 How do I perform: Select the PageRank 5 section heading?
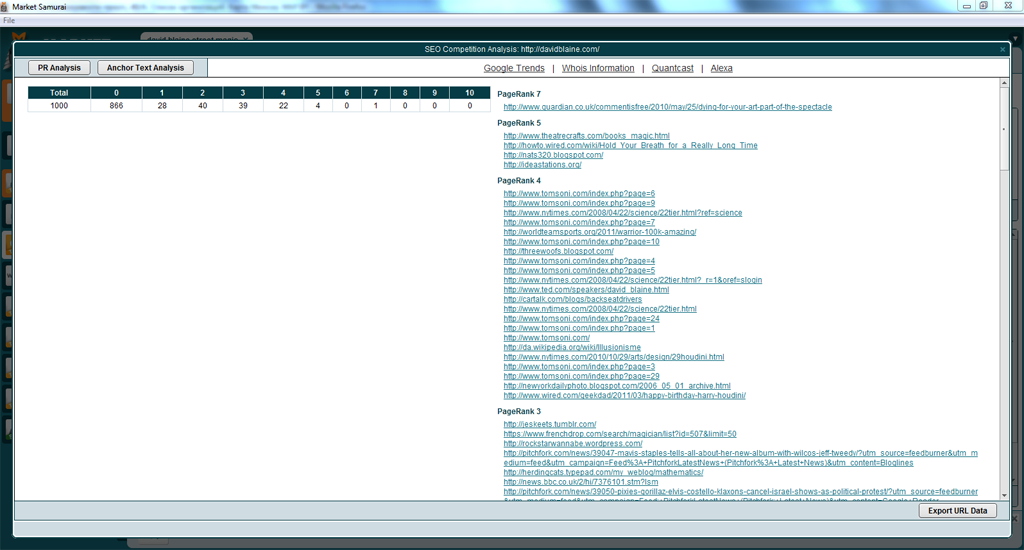(x=519, y=123)
